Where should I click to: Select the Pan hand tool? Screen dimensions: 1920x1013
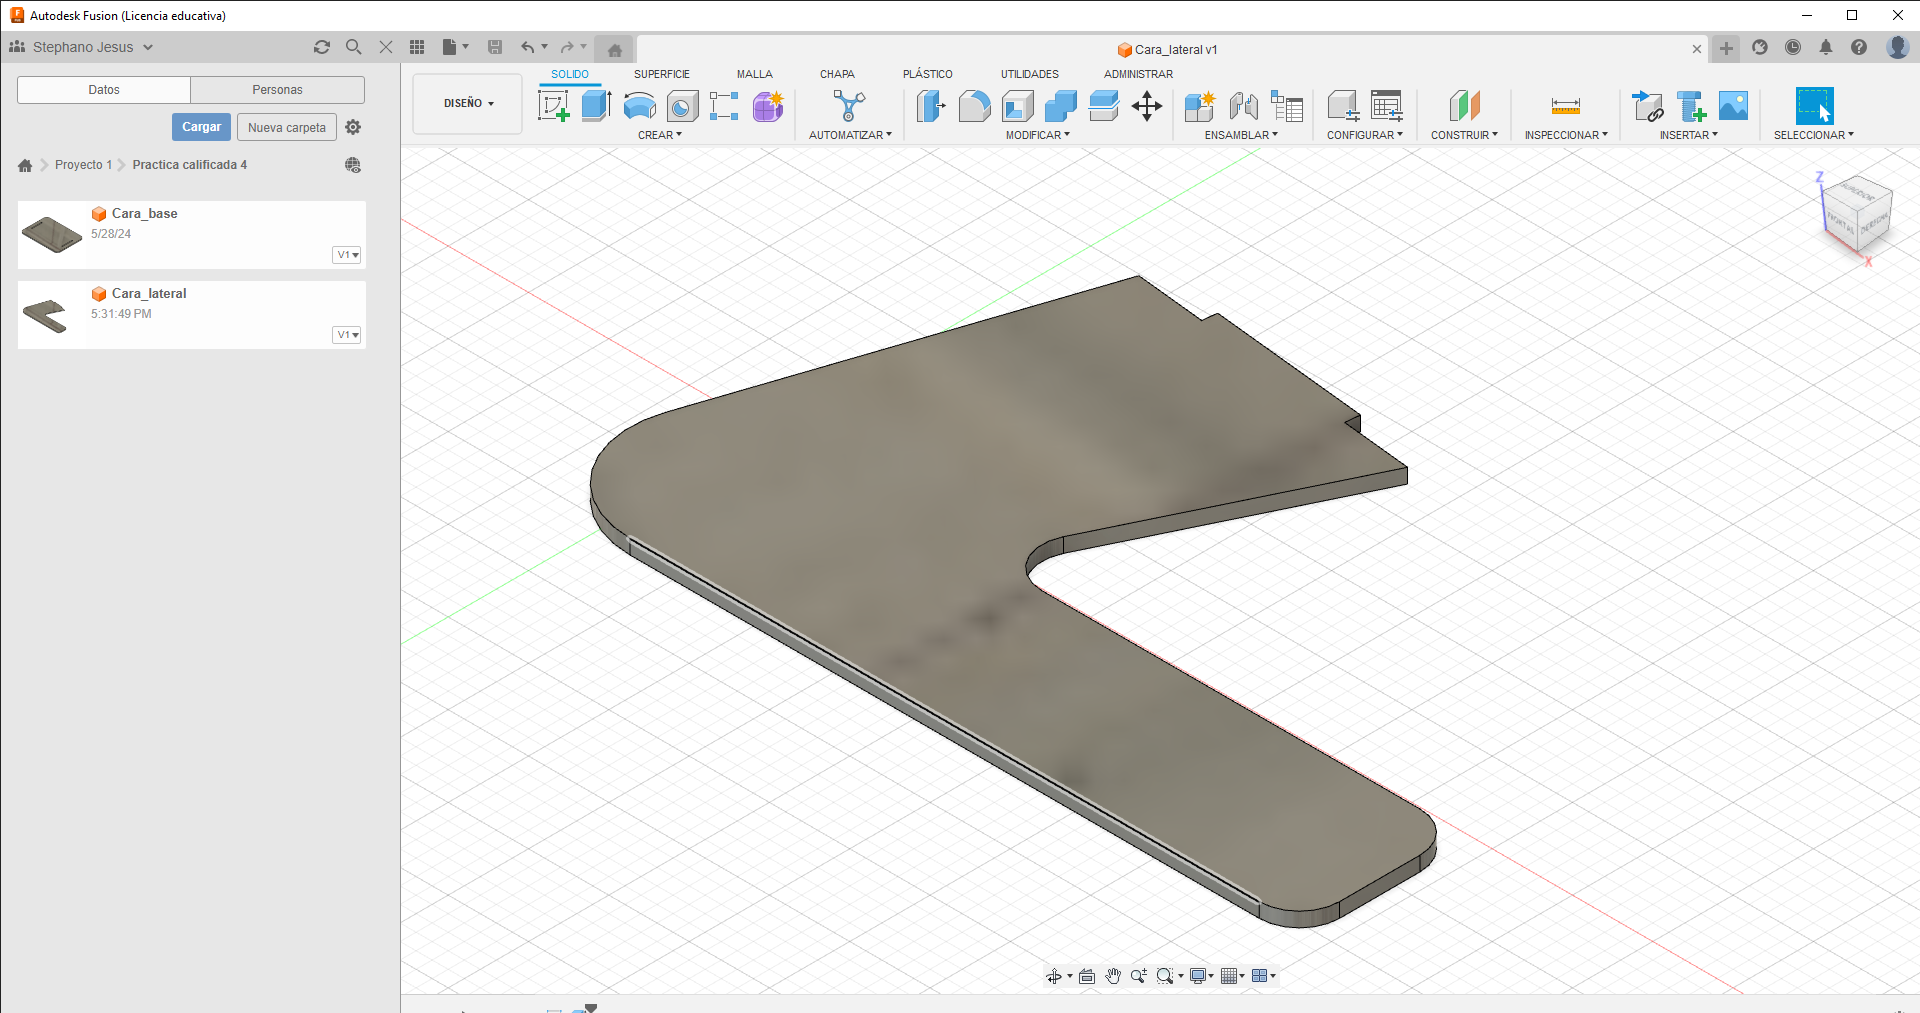(x=1113, y=976)
